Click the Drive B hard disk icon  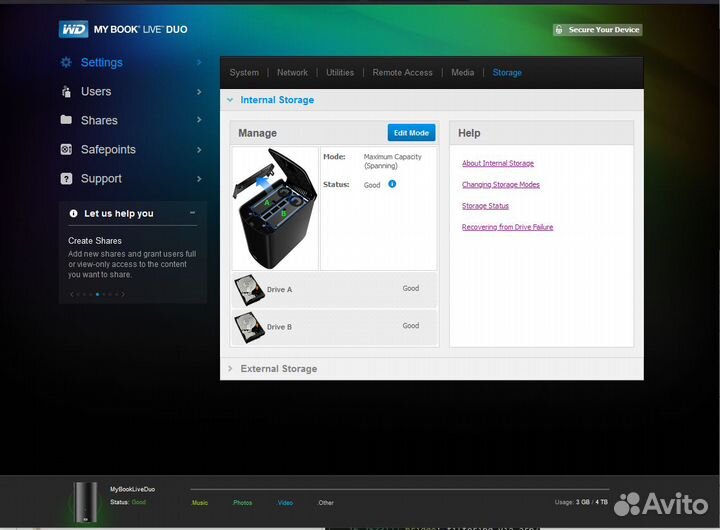click(x=249, y=327)
